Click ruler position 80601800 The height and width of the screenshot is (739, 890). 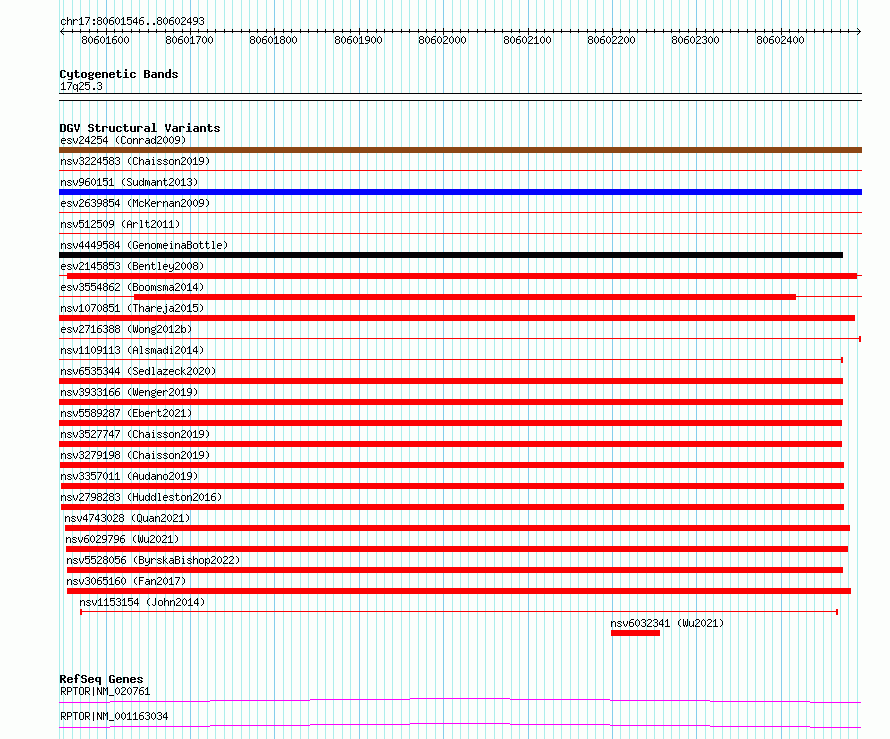[274, 40]
